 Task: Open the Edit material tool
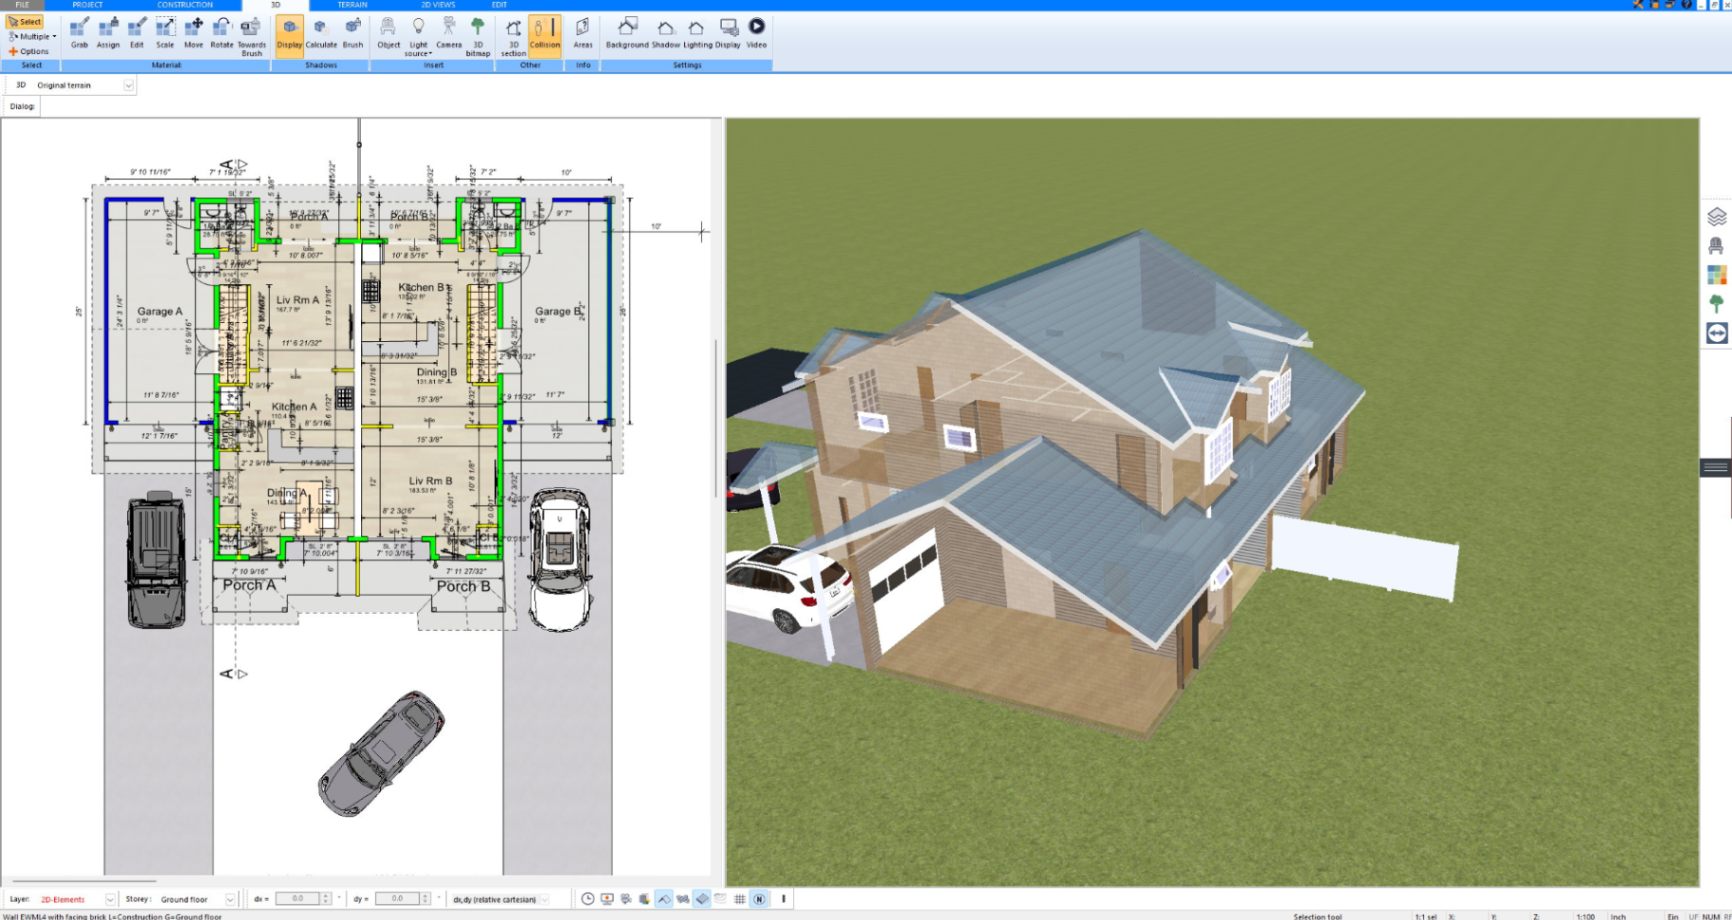point(137,33)
